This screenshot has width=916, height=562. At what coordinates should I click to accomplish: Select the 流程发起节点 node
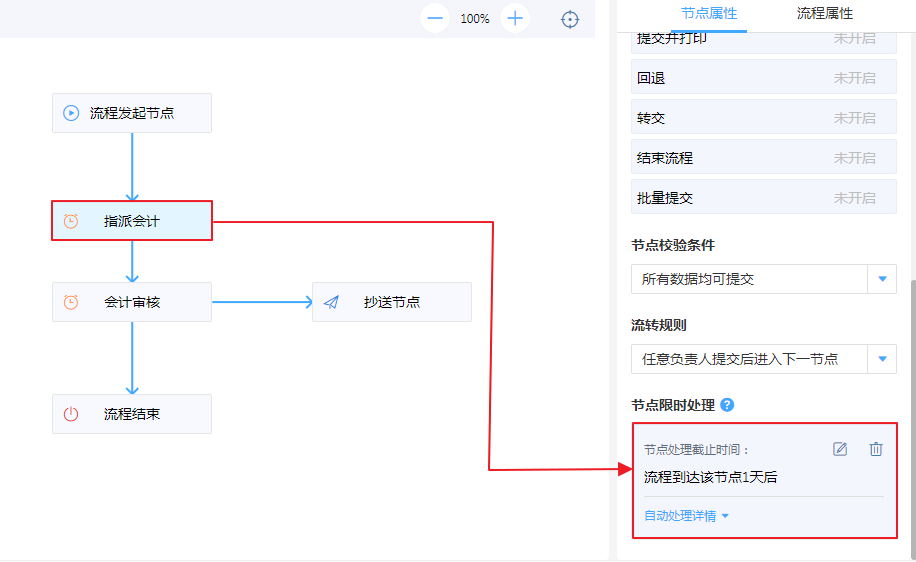point(132,113)
